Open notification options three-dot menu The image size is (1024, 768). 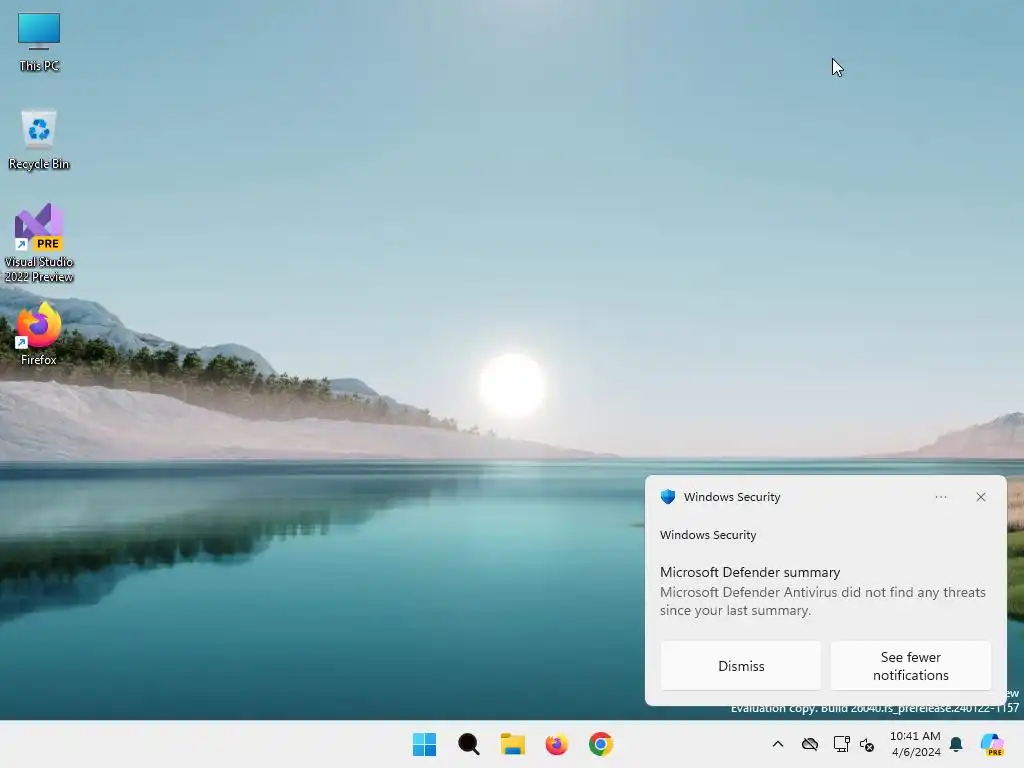940,497
